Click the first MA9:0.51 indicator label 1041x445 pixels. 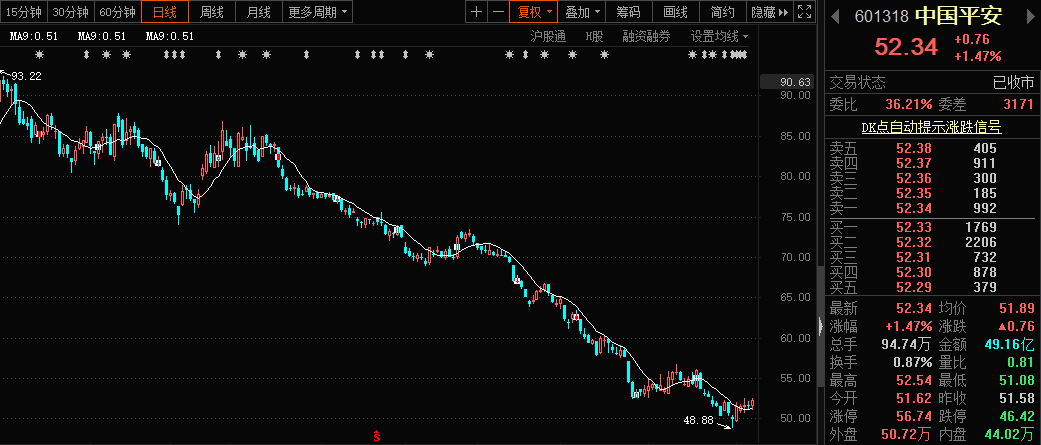33,37
